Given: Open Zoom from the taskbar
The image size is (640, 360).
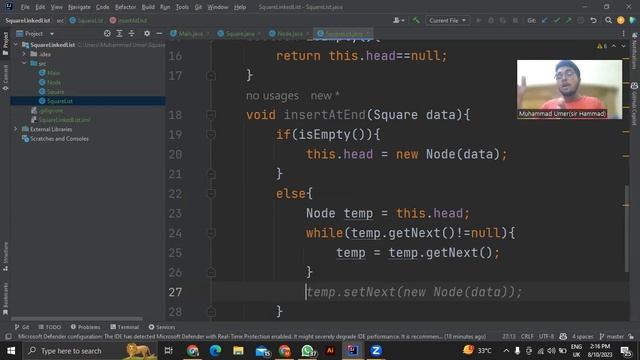Looking at the screenshot, I should click(x=376, y=351).
